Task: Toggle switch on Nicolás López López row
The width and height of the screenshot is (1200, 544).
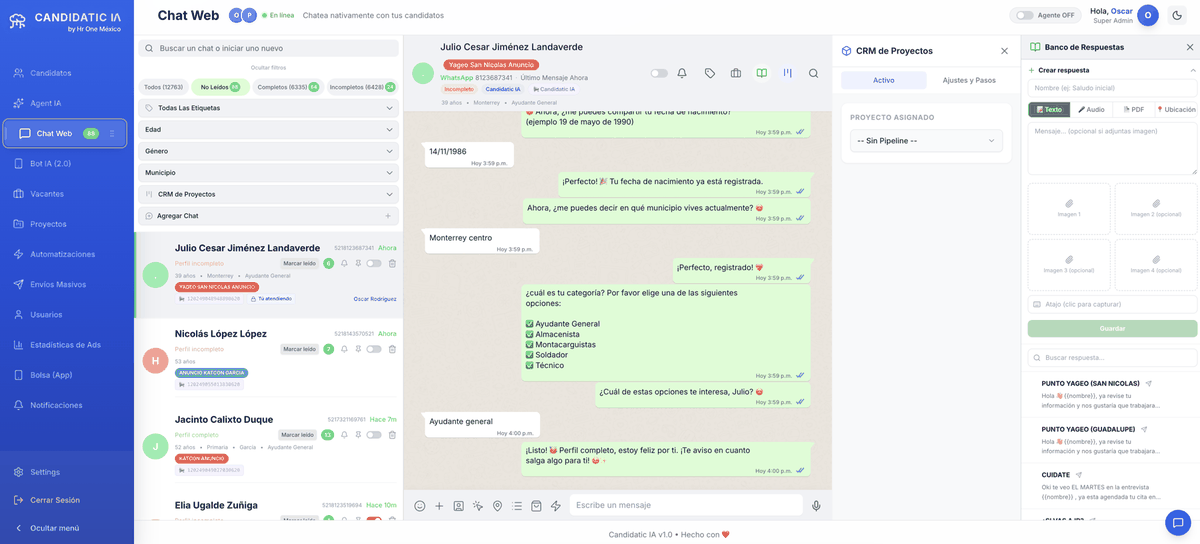Action: coord(374,349)
